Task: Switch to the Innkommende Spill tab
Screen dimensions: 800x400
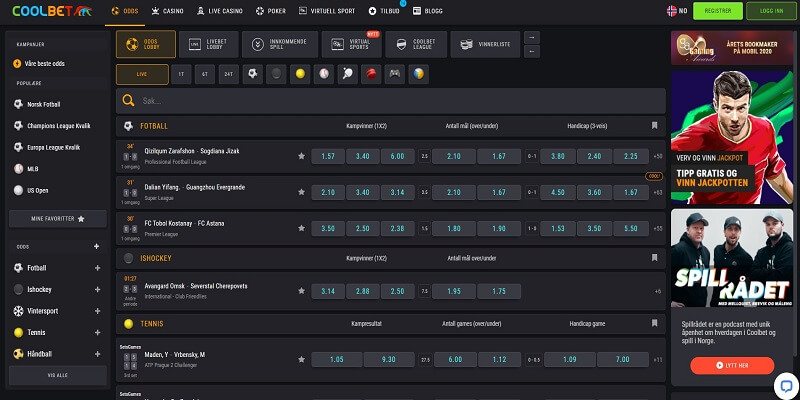Action: point(280,44)
